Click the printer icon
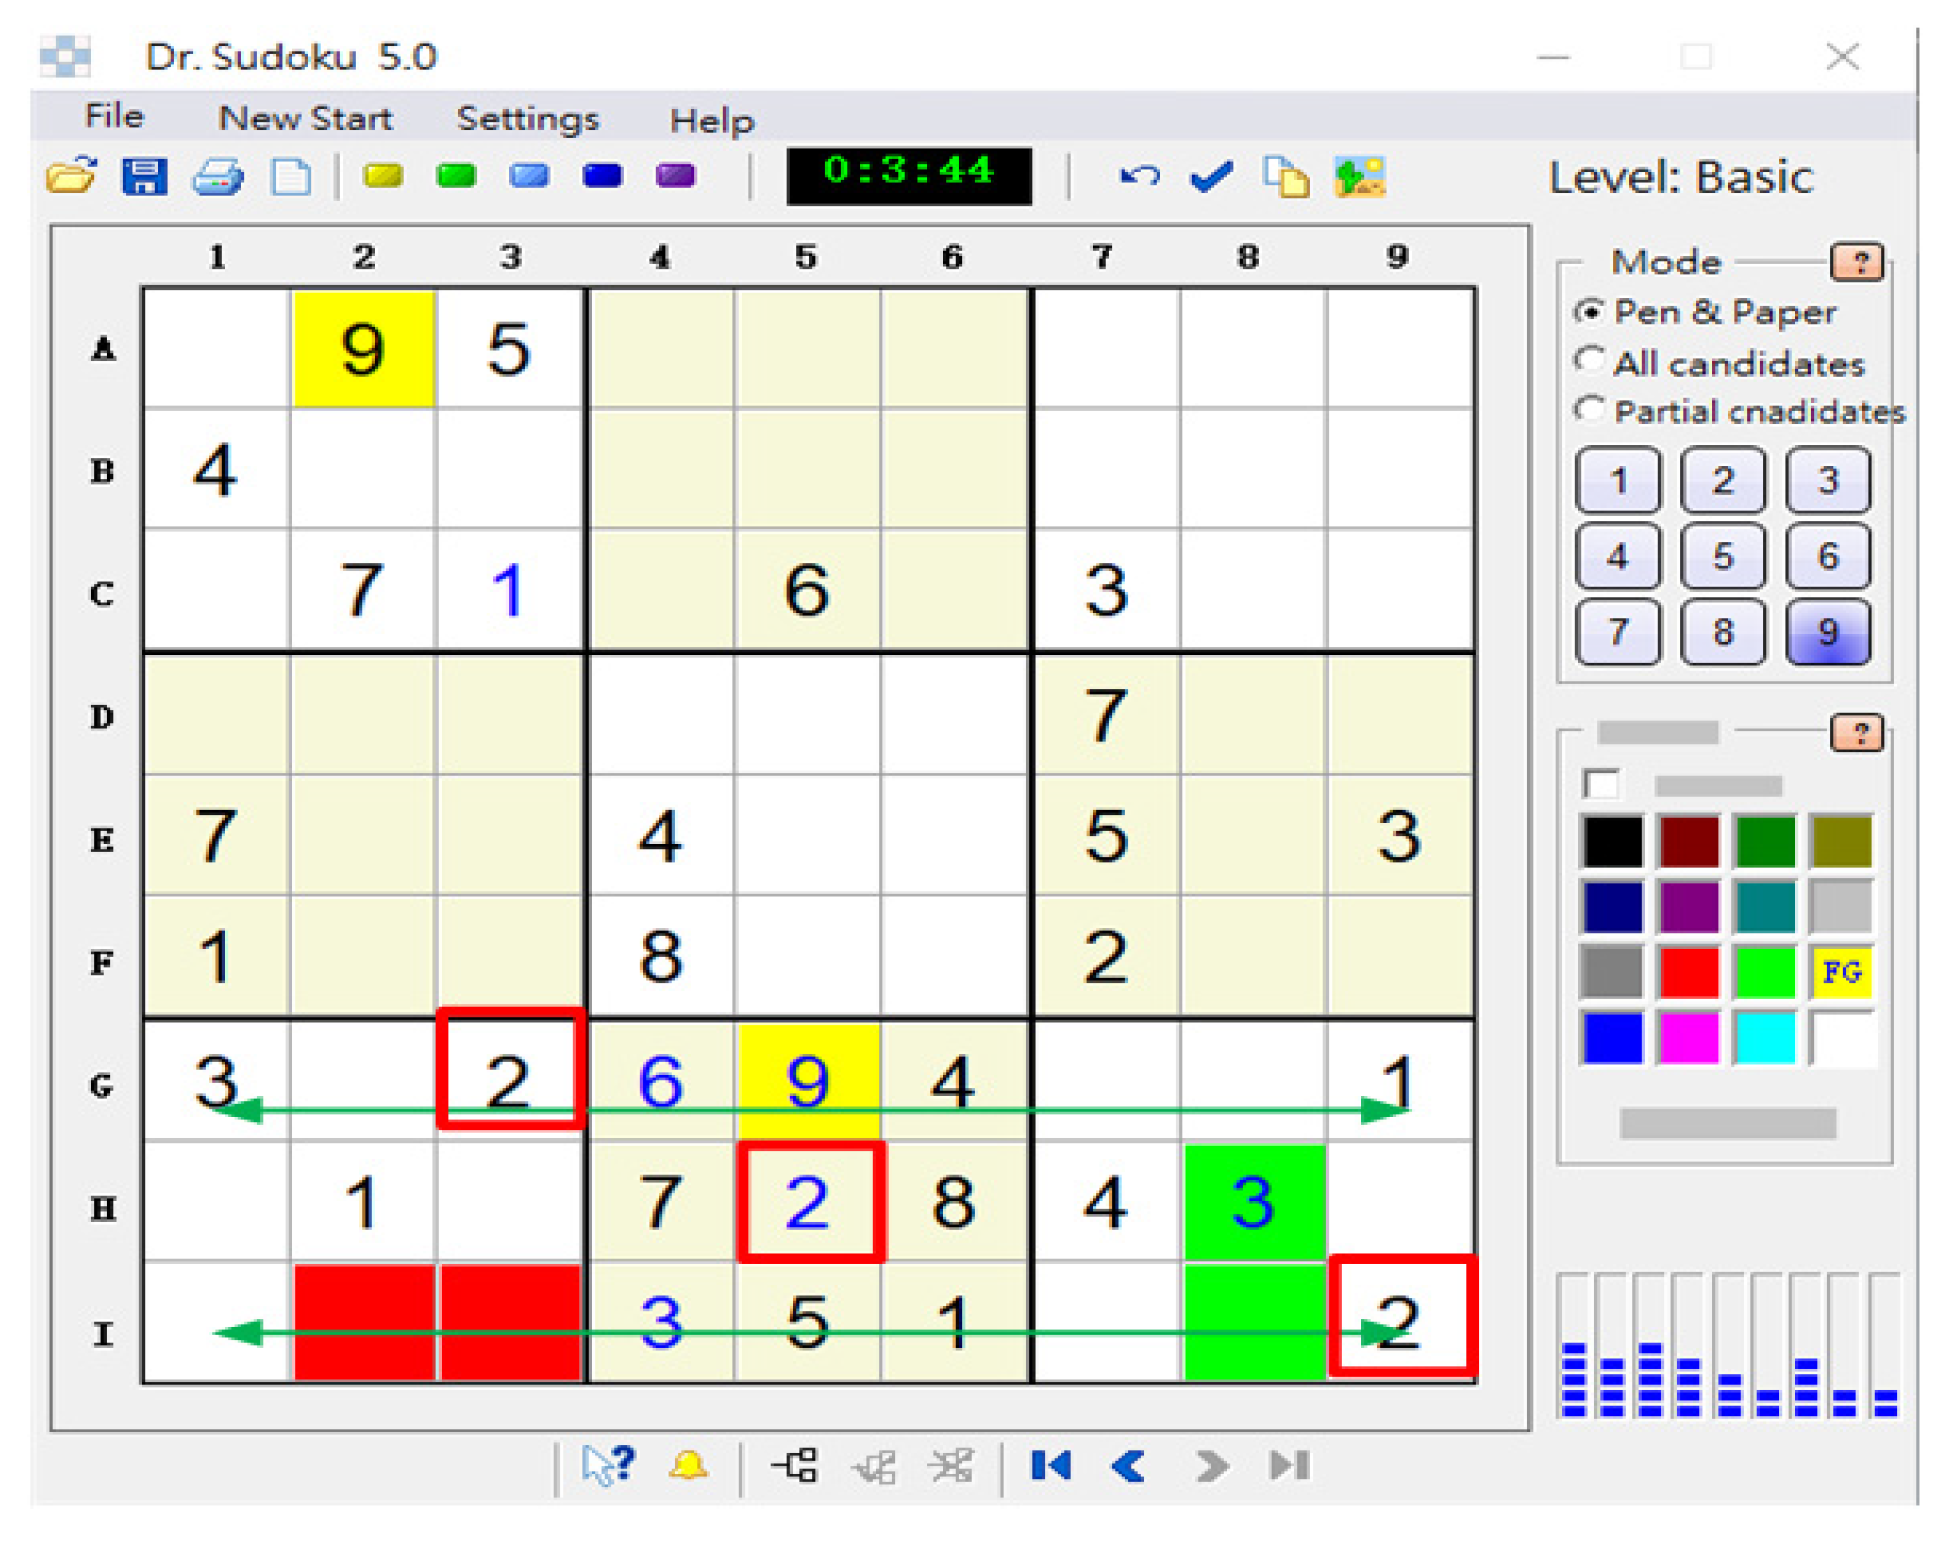The height and width of the screenshot is (1544, 1948). click(x=217, y=177)
